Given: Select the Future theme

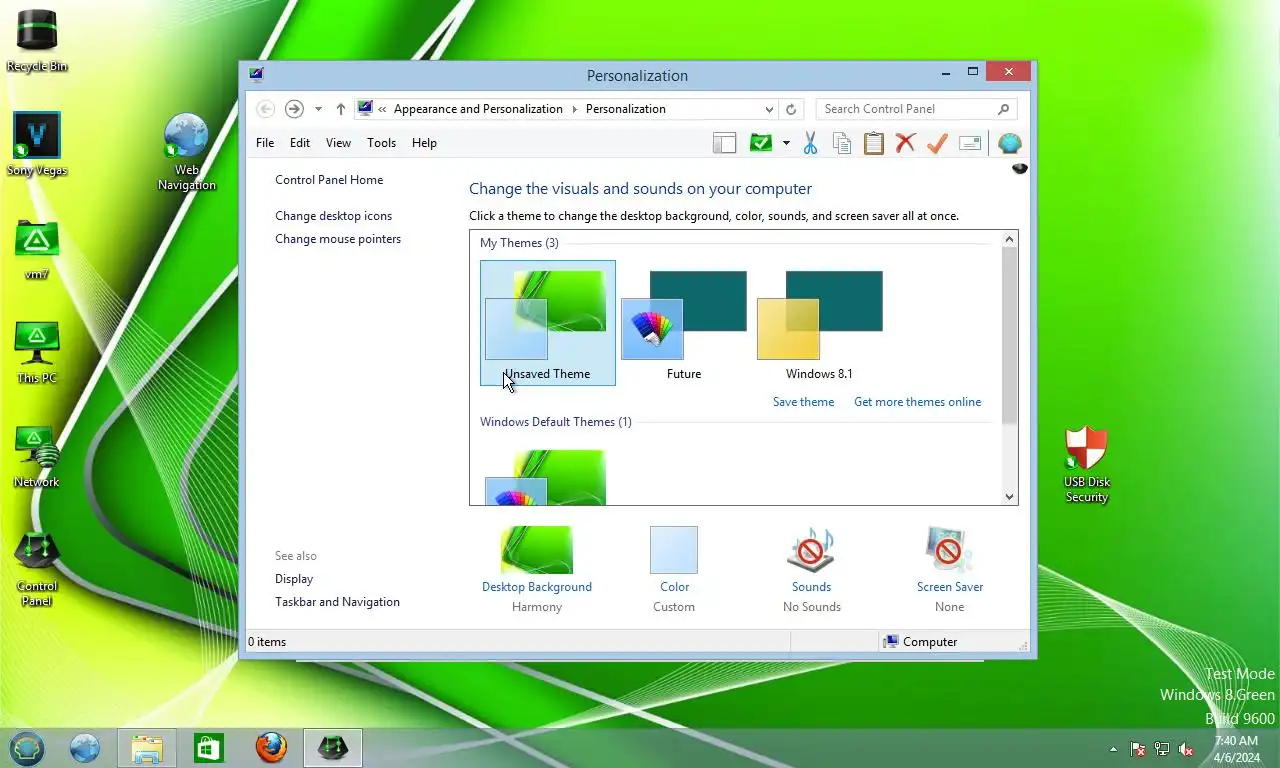Looking at the screenshot, I should pos(684,323).
